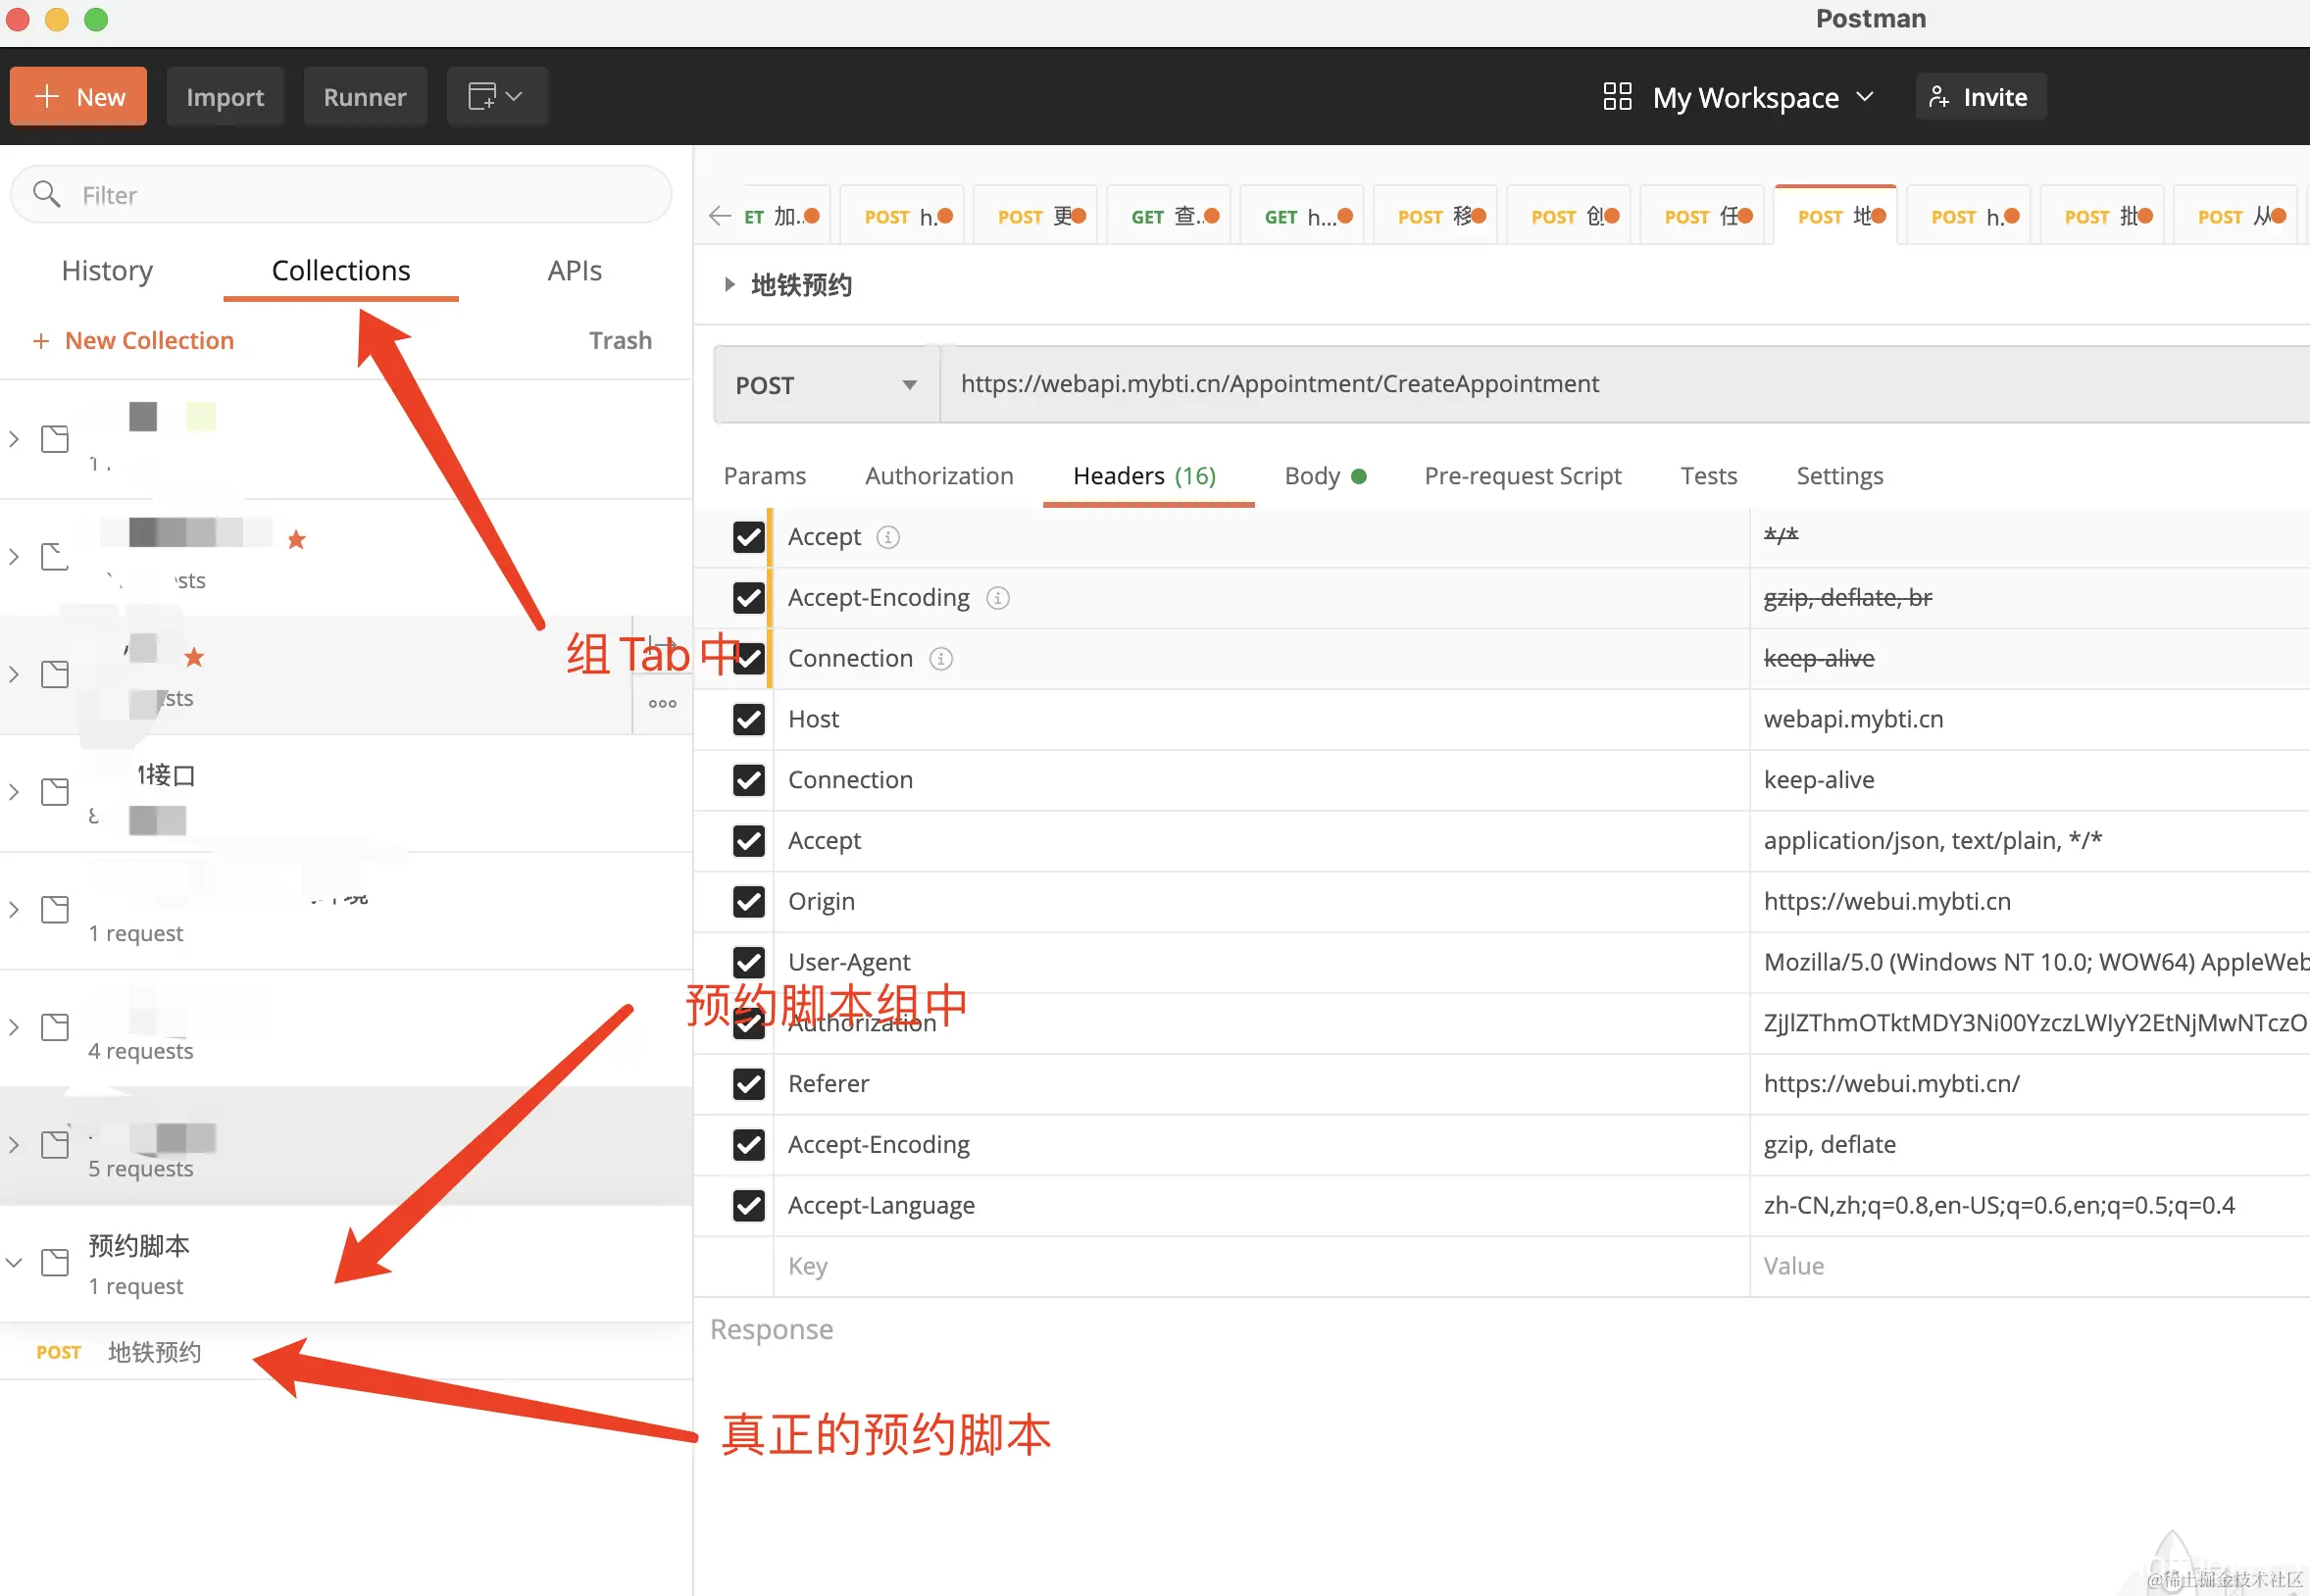Switch to the Body tab
The image size is (2310, 1596).
(x=1311, y=476)
